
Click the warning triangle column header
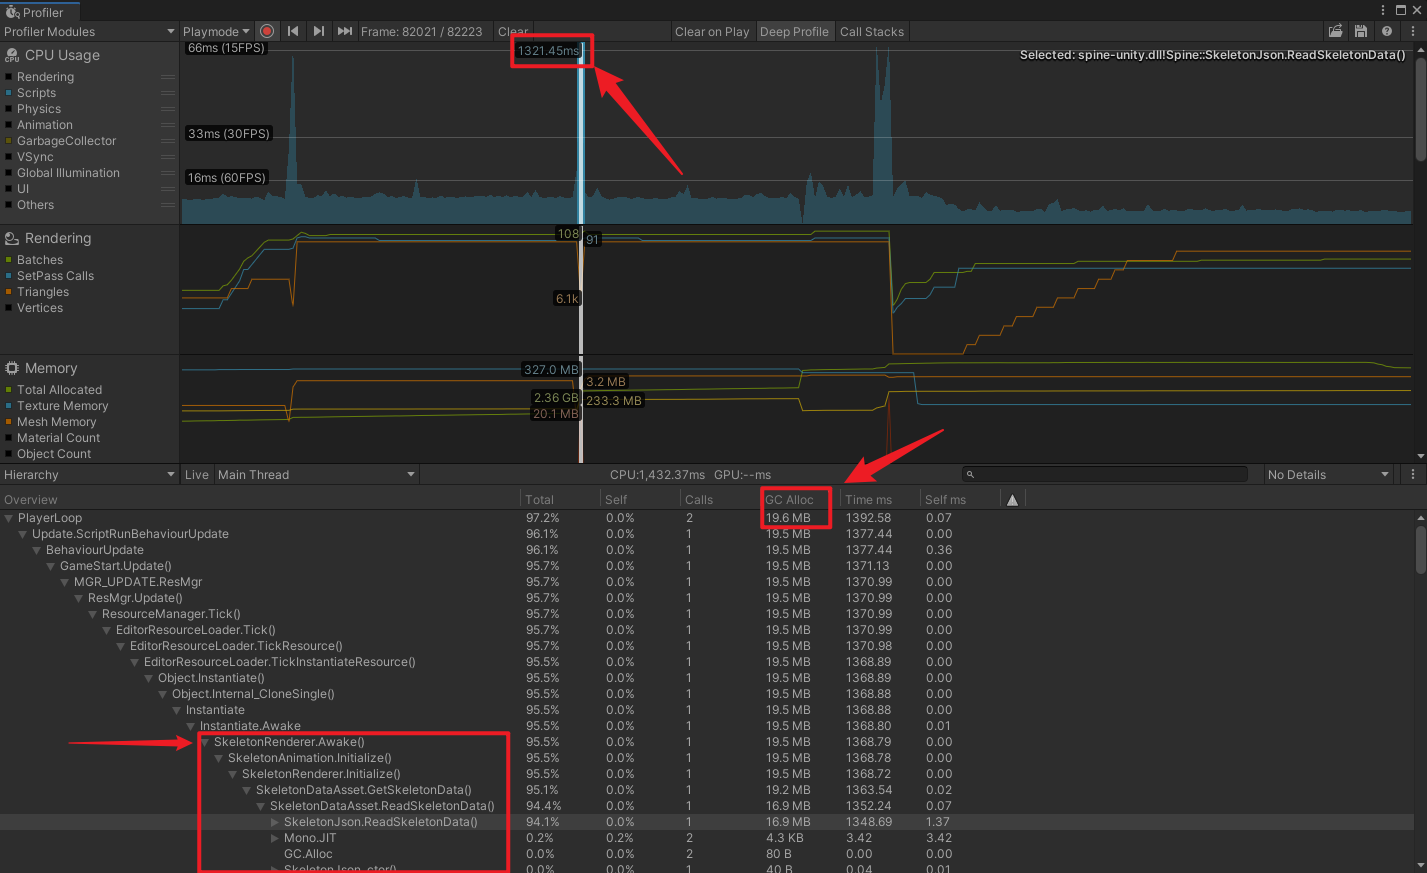(x=1012, y=500)
